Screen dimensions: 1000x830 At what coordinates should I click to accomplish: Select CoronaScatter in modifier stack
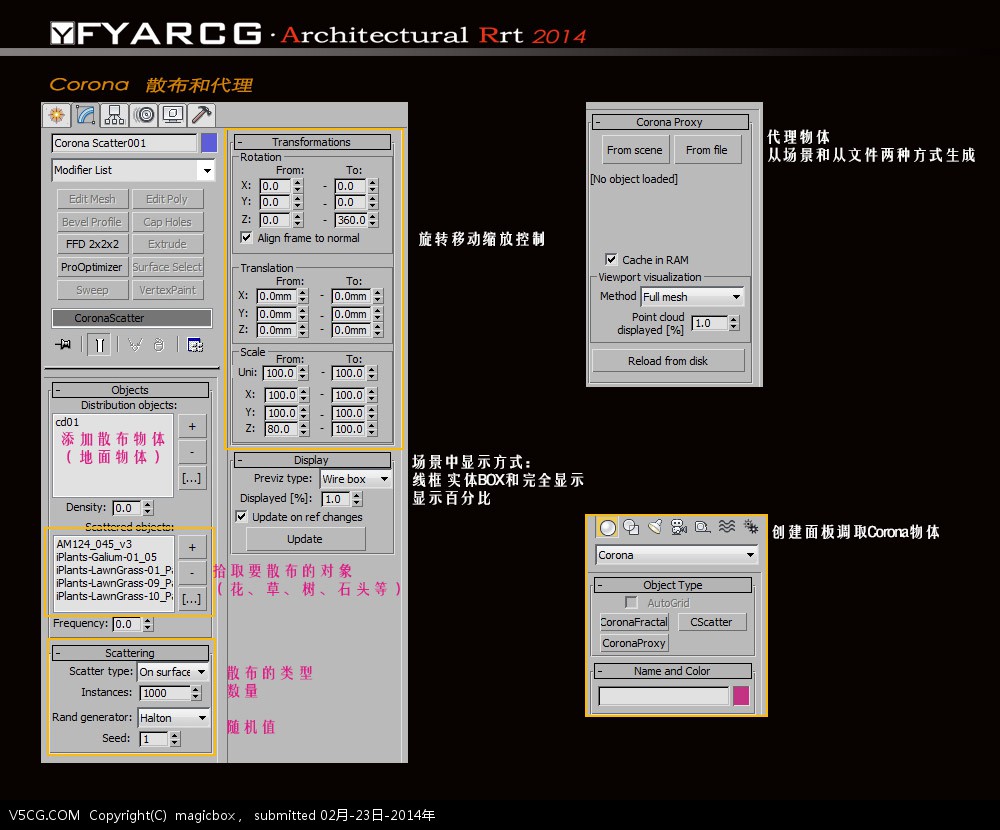tap(132, 318)
